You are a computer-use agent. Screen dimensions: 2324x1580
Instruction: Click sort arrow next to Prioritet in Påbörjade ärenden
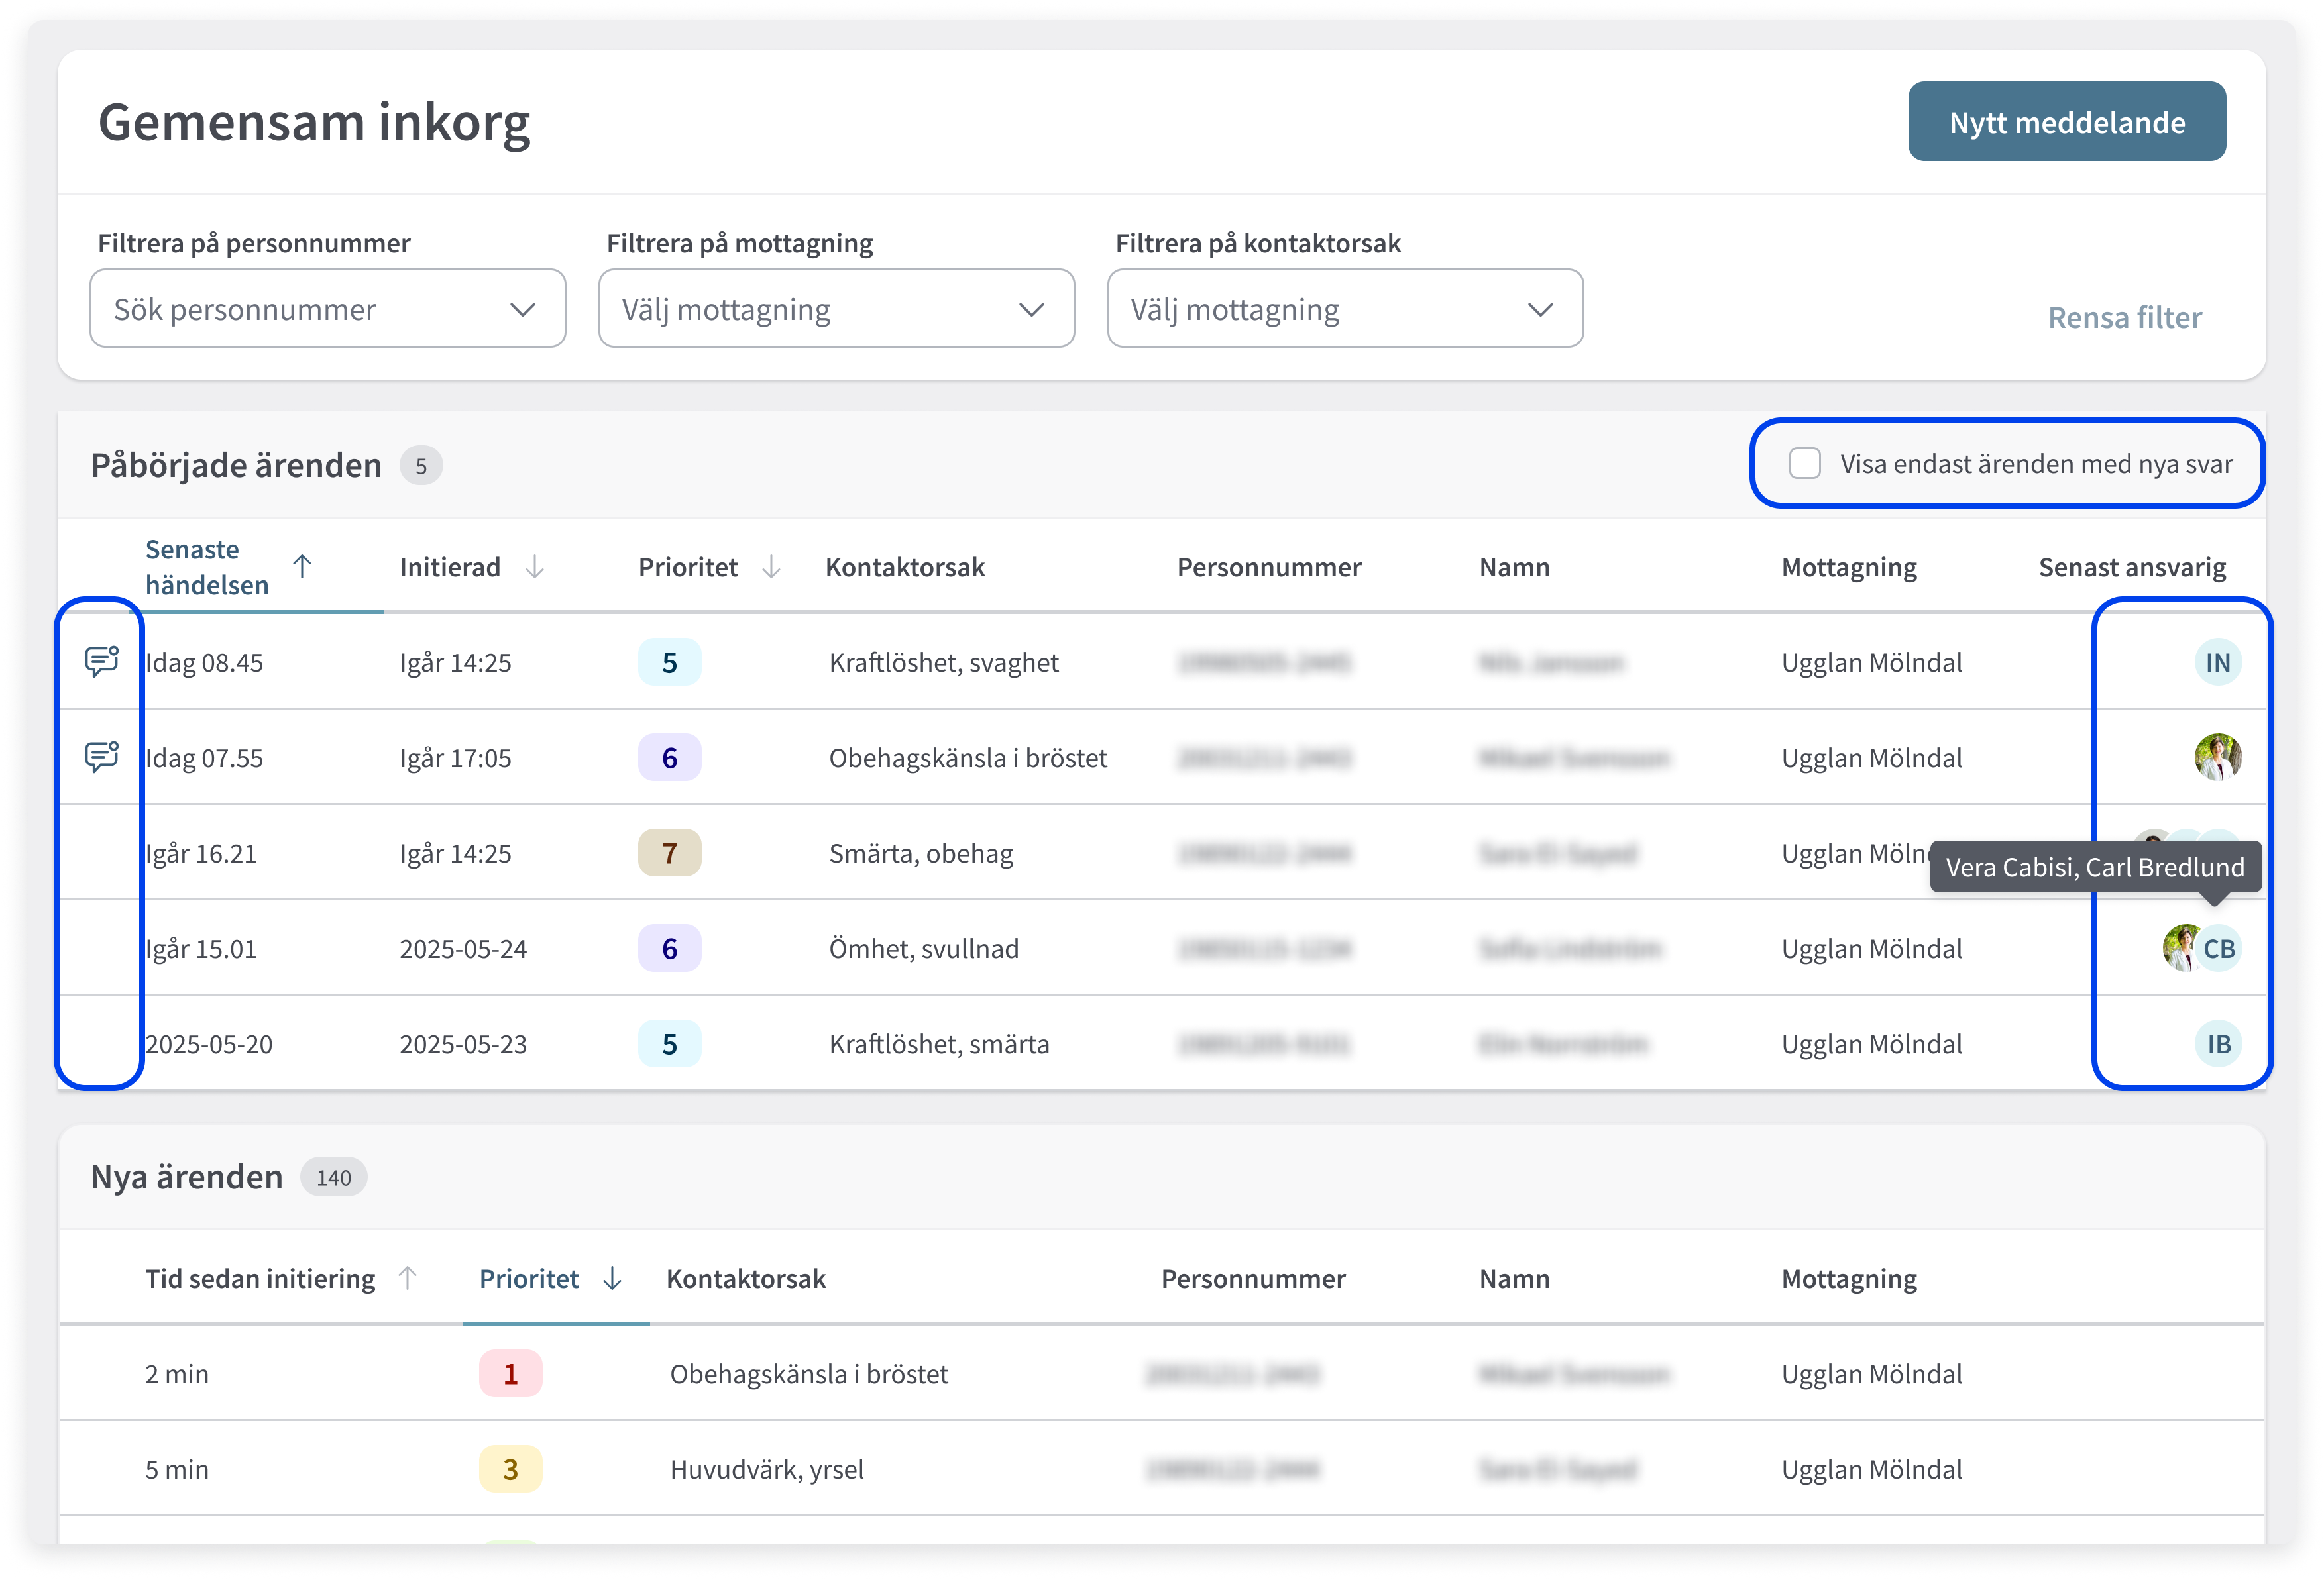(x=771, y=567)
